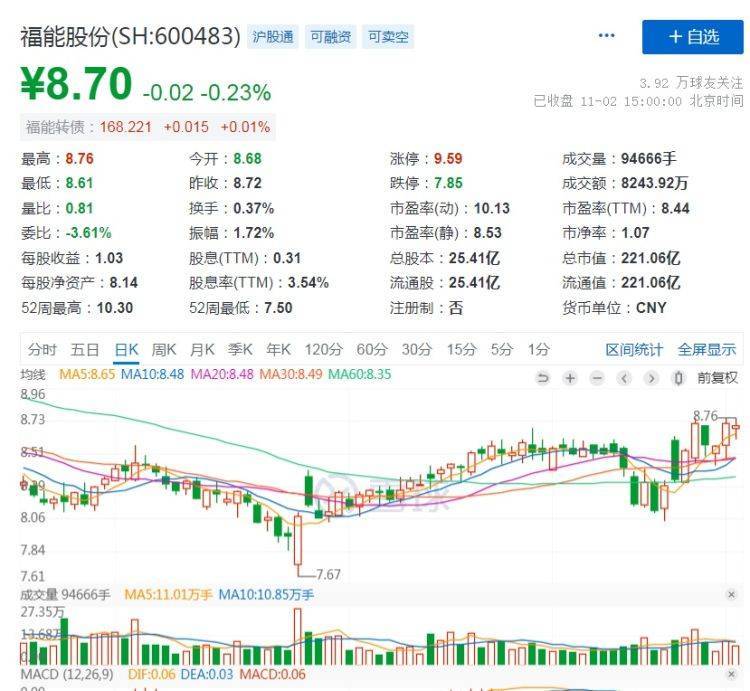Close the 成交量 volume indicator panel
The width and height of the screenshot is (750, 691).
(x=731, y=594)
